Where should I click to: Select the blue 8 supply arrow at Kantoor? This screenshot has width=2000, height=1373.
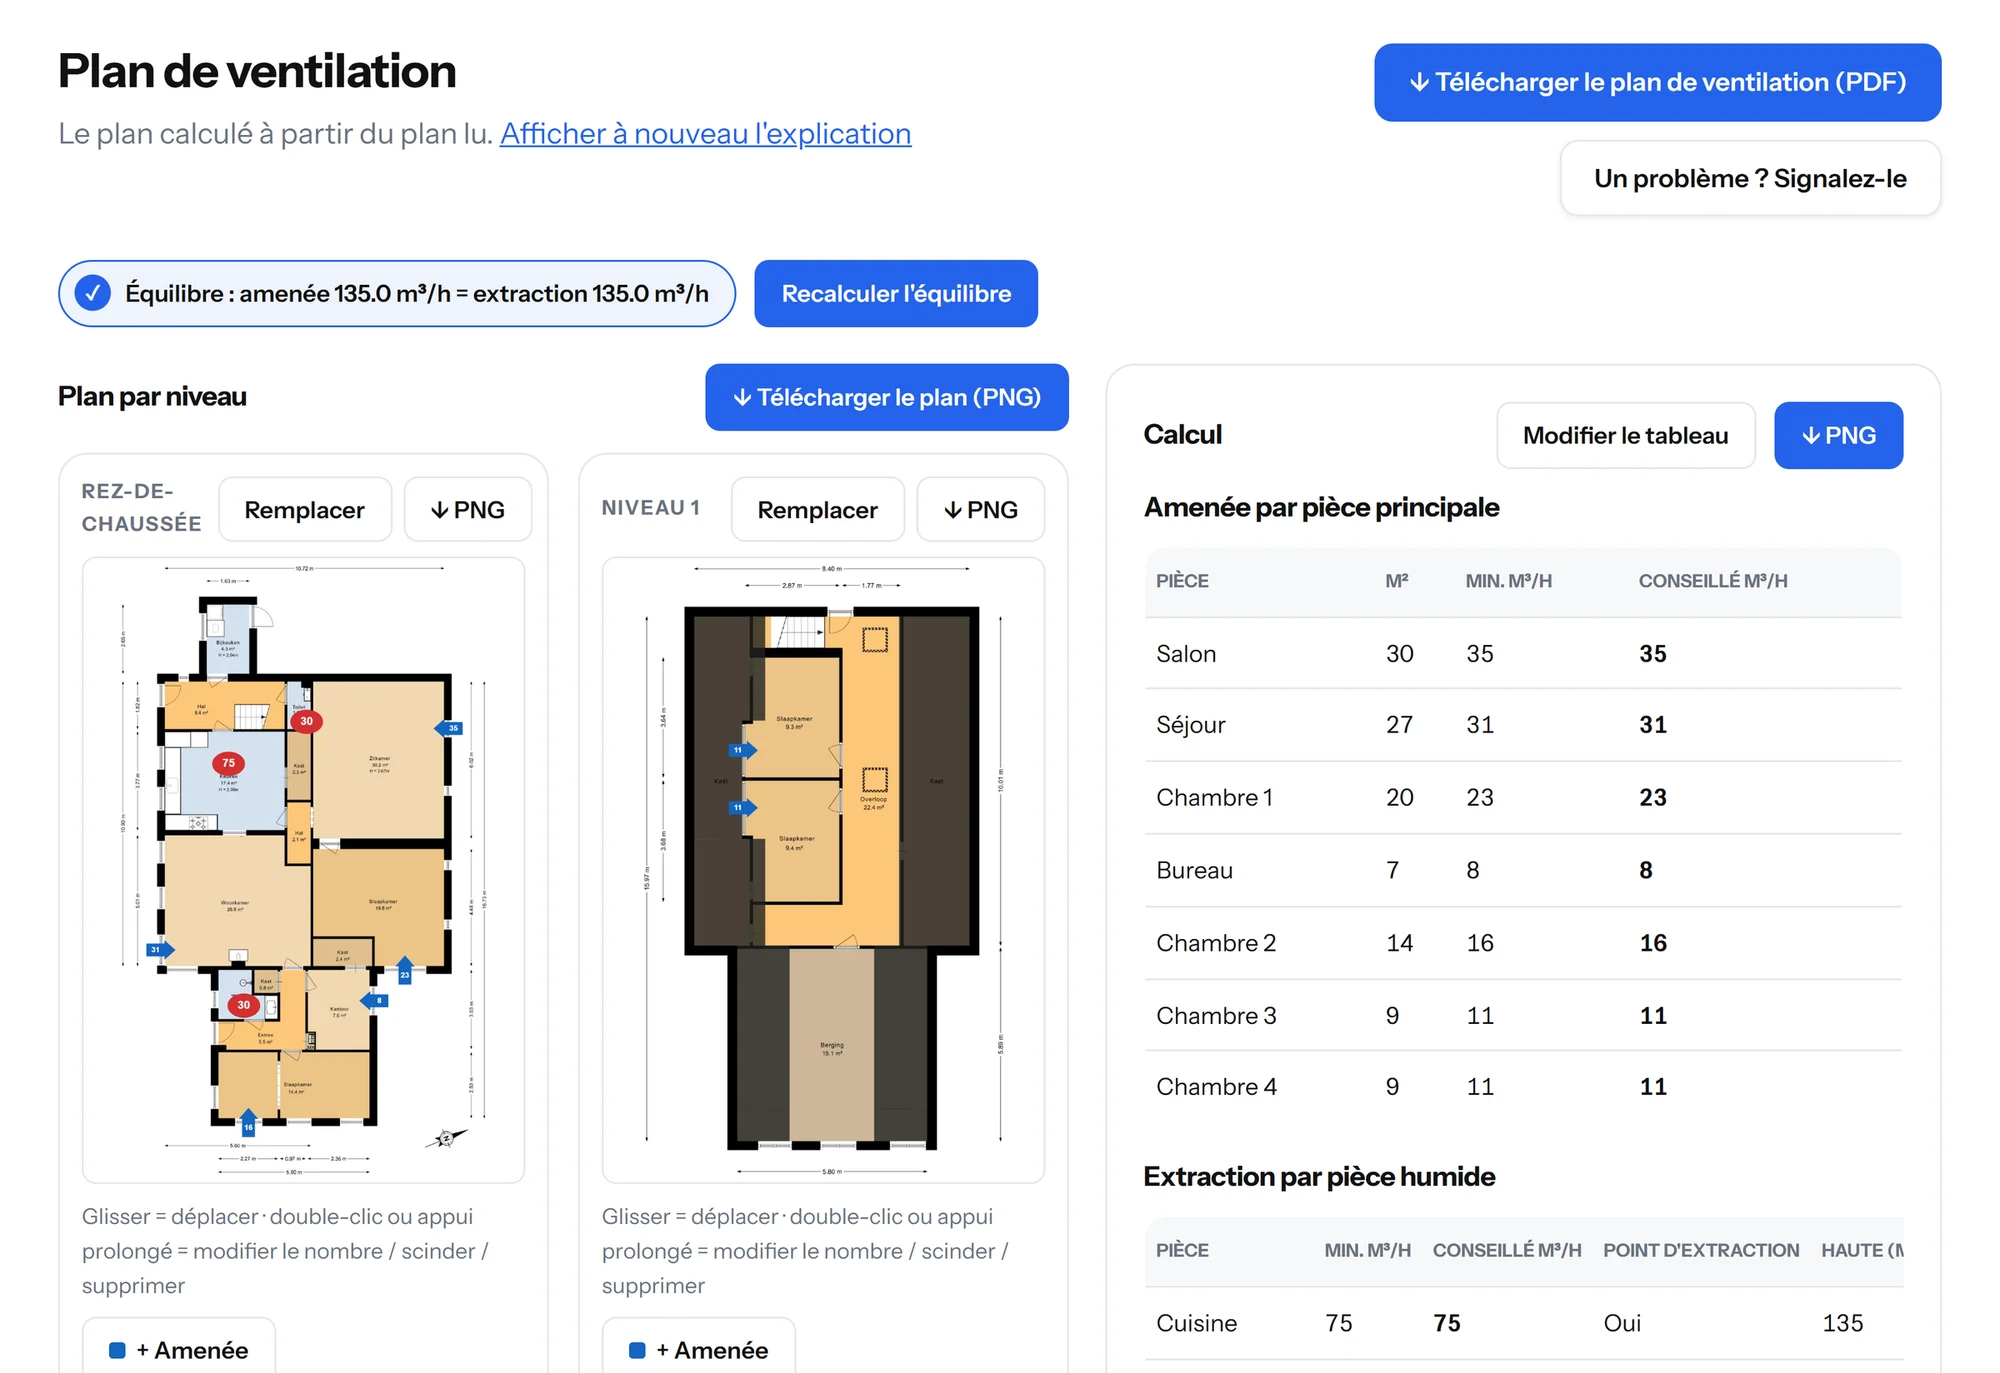click(373, 1000)
